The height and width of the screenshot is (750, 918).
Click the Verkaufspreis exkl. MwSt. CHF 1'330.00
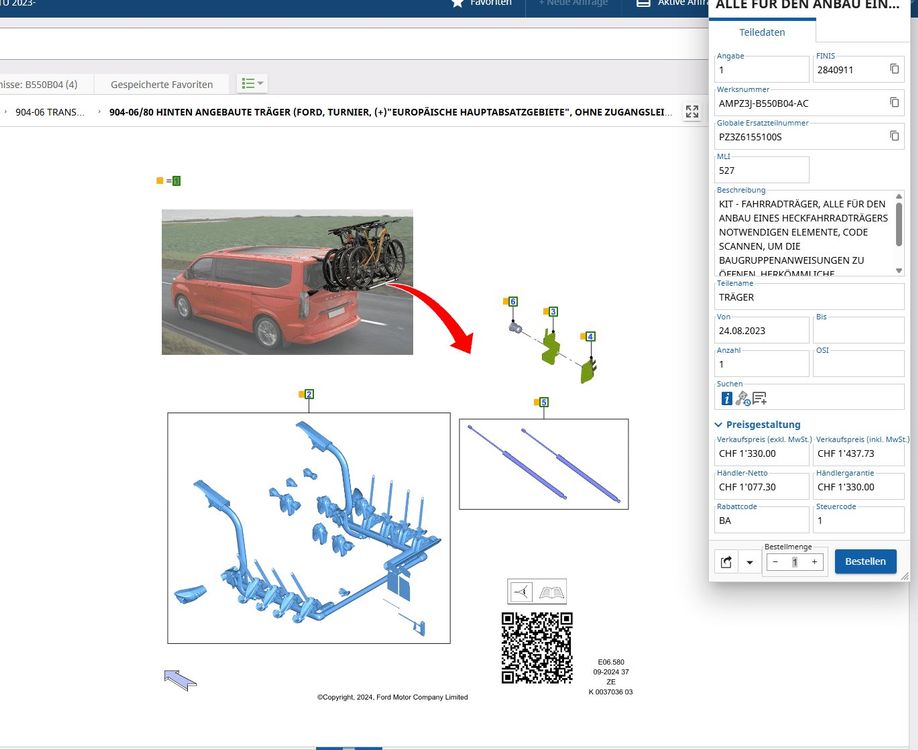[x=762, y=453]
